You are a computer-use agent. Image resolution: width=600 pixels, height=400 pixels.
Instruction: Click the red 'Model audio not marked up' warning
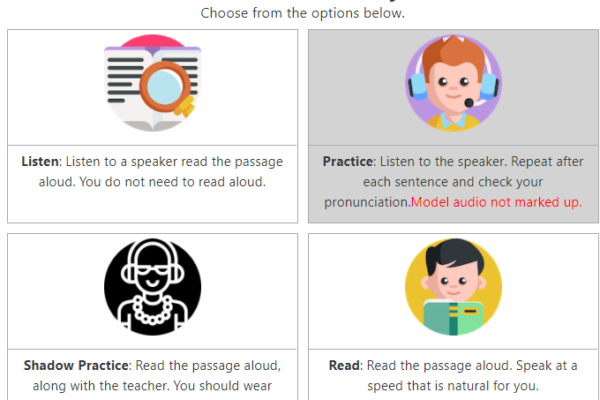click(497, 202)
